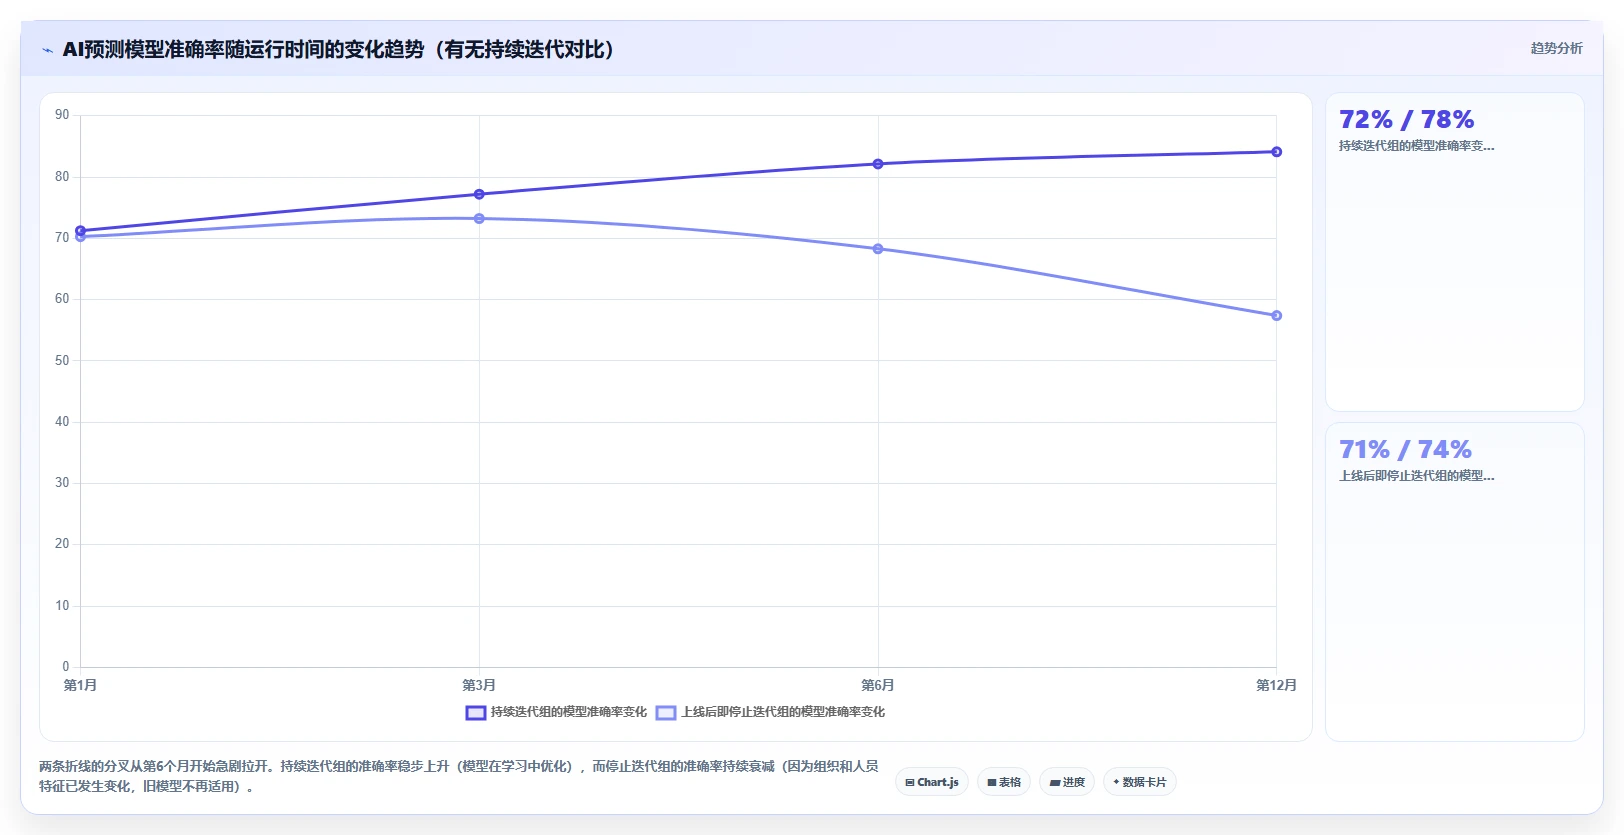Click the trend icon beside the chart title
Viewport: 1624px width, 835px height.
[47, 50]
